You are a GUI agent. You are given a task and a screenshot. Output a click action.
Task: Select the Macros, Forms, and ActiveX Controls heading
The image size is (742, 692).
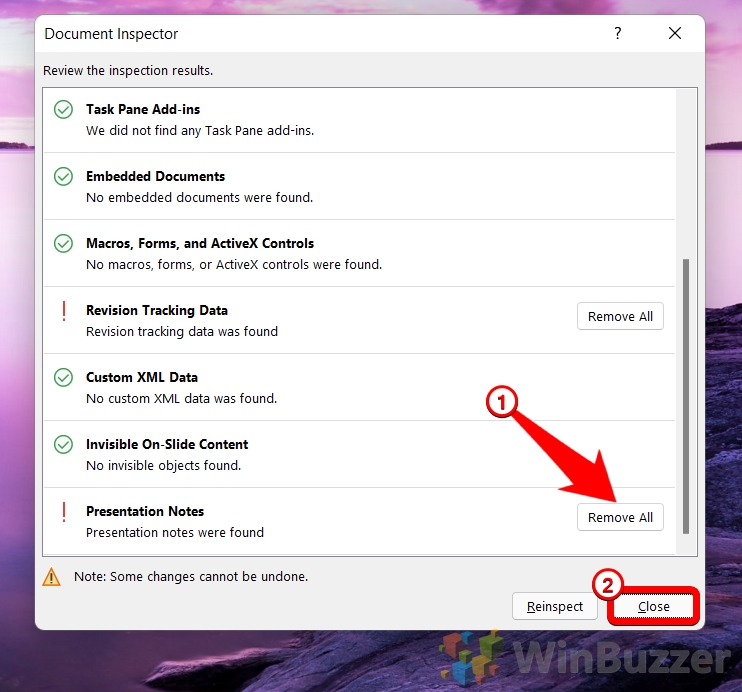[200, 243]
